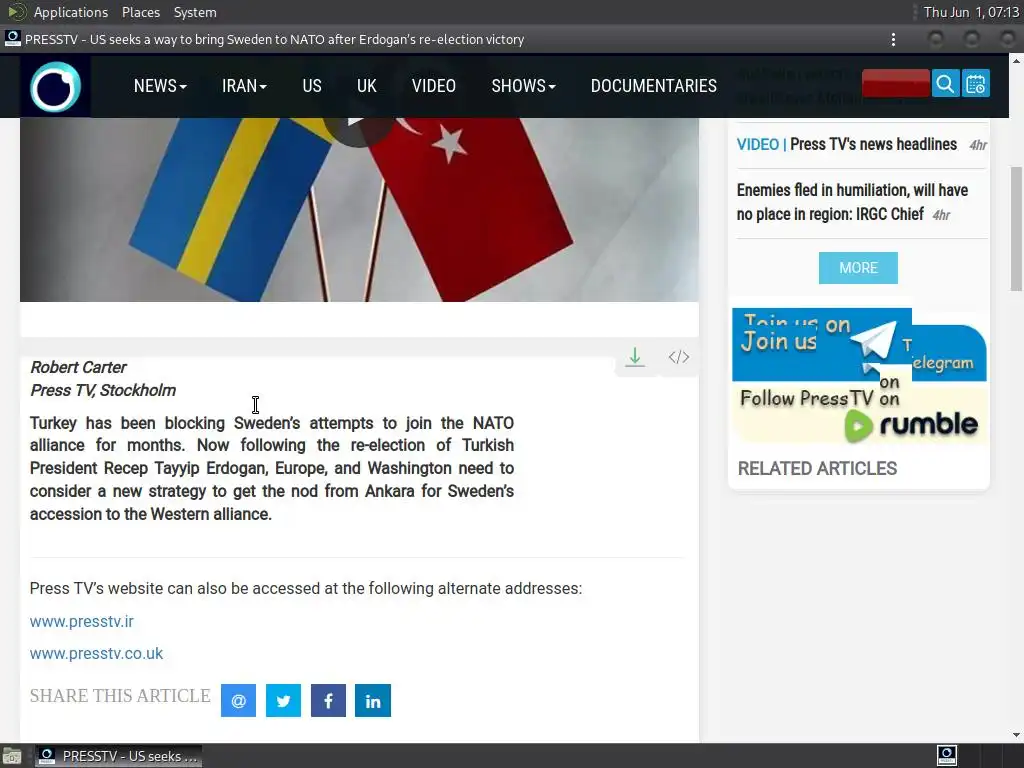The height and width of the screenshot is (768, 1024).
Task: Open the Places menu
Action: coord(140,12)
